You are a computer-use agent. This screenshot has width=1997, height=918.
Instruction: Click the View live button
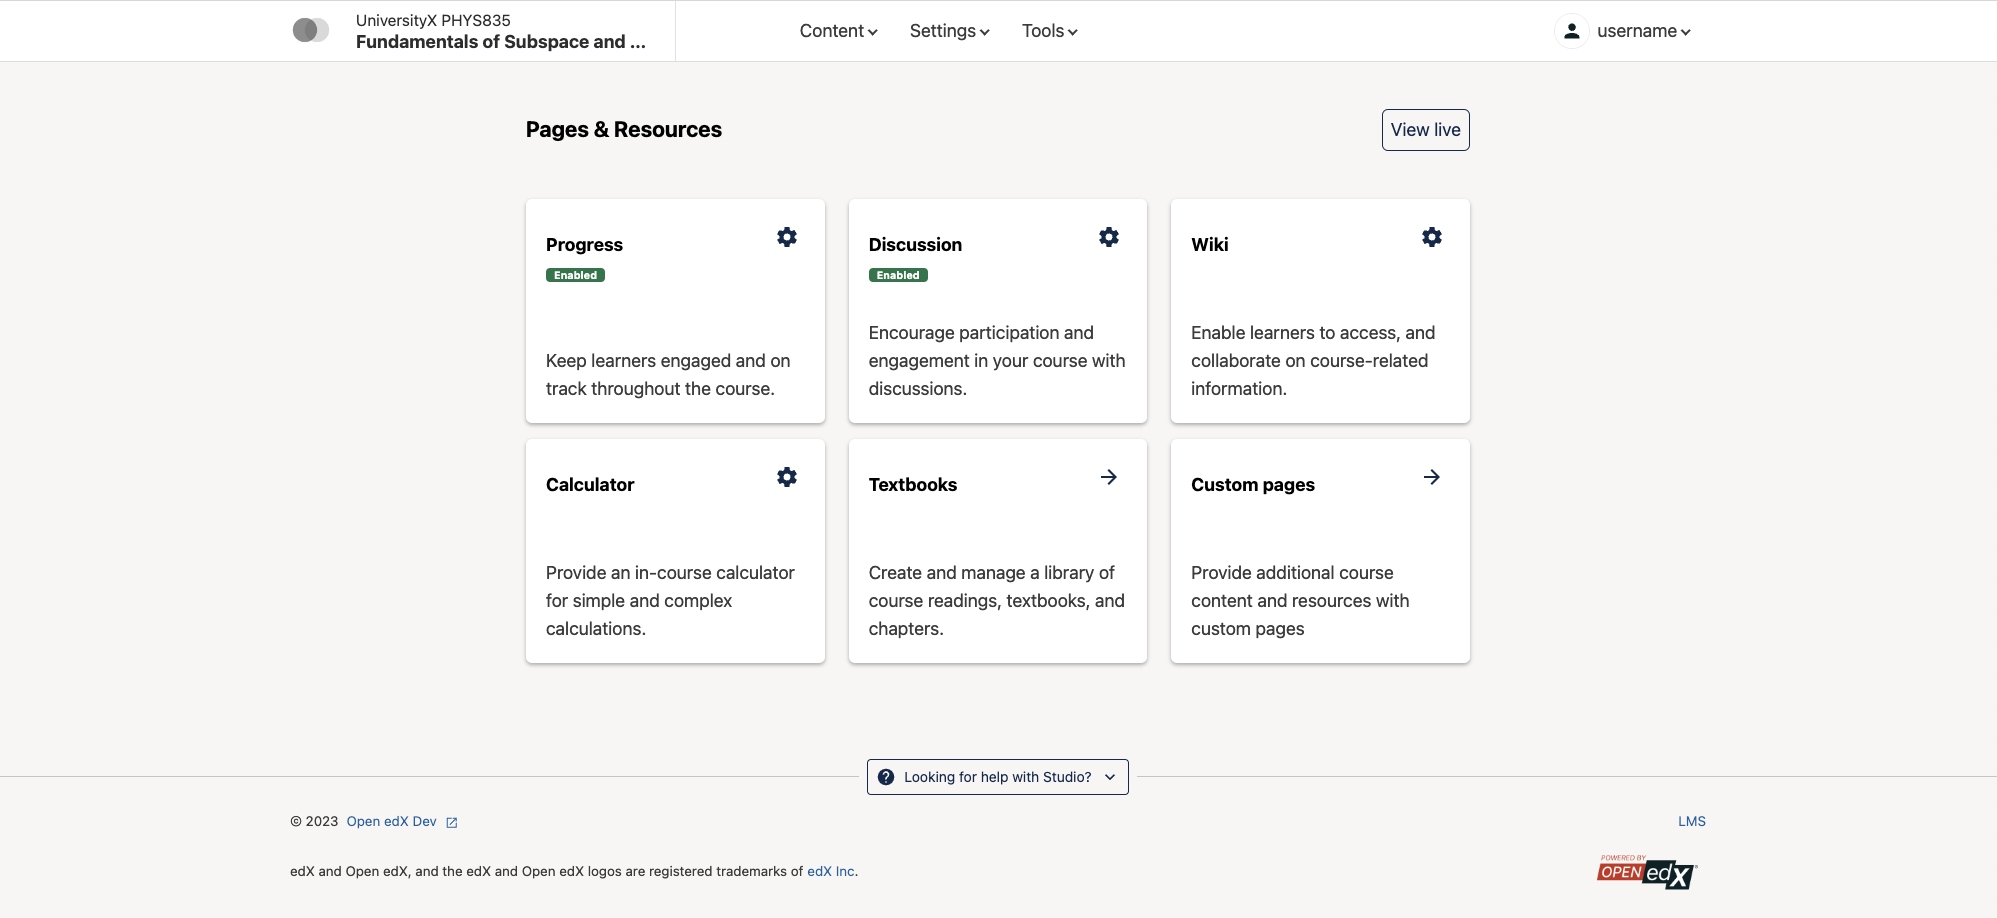[1425, 130]
